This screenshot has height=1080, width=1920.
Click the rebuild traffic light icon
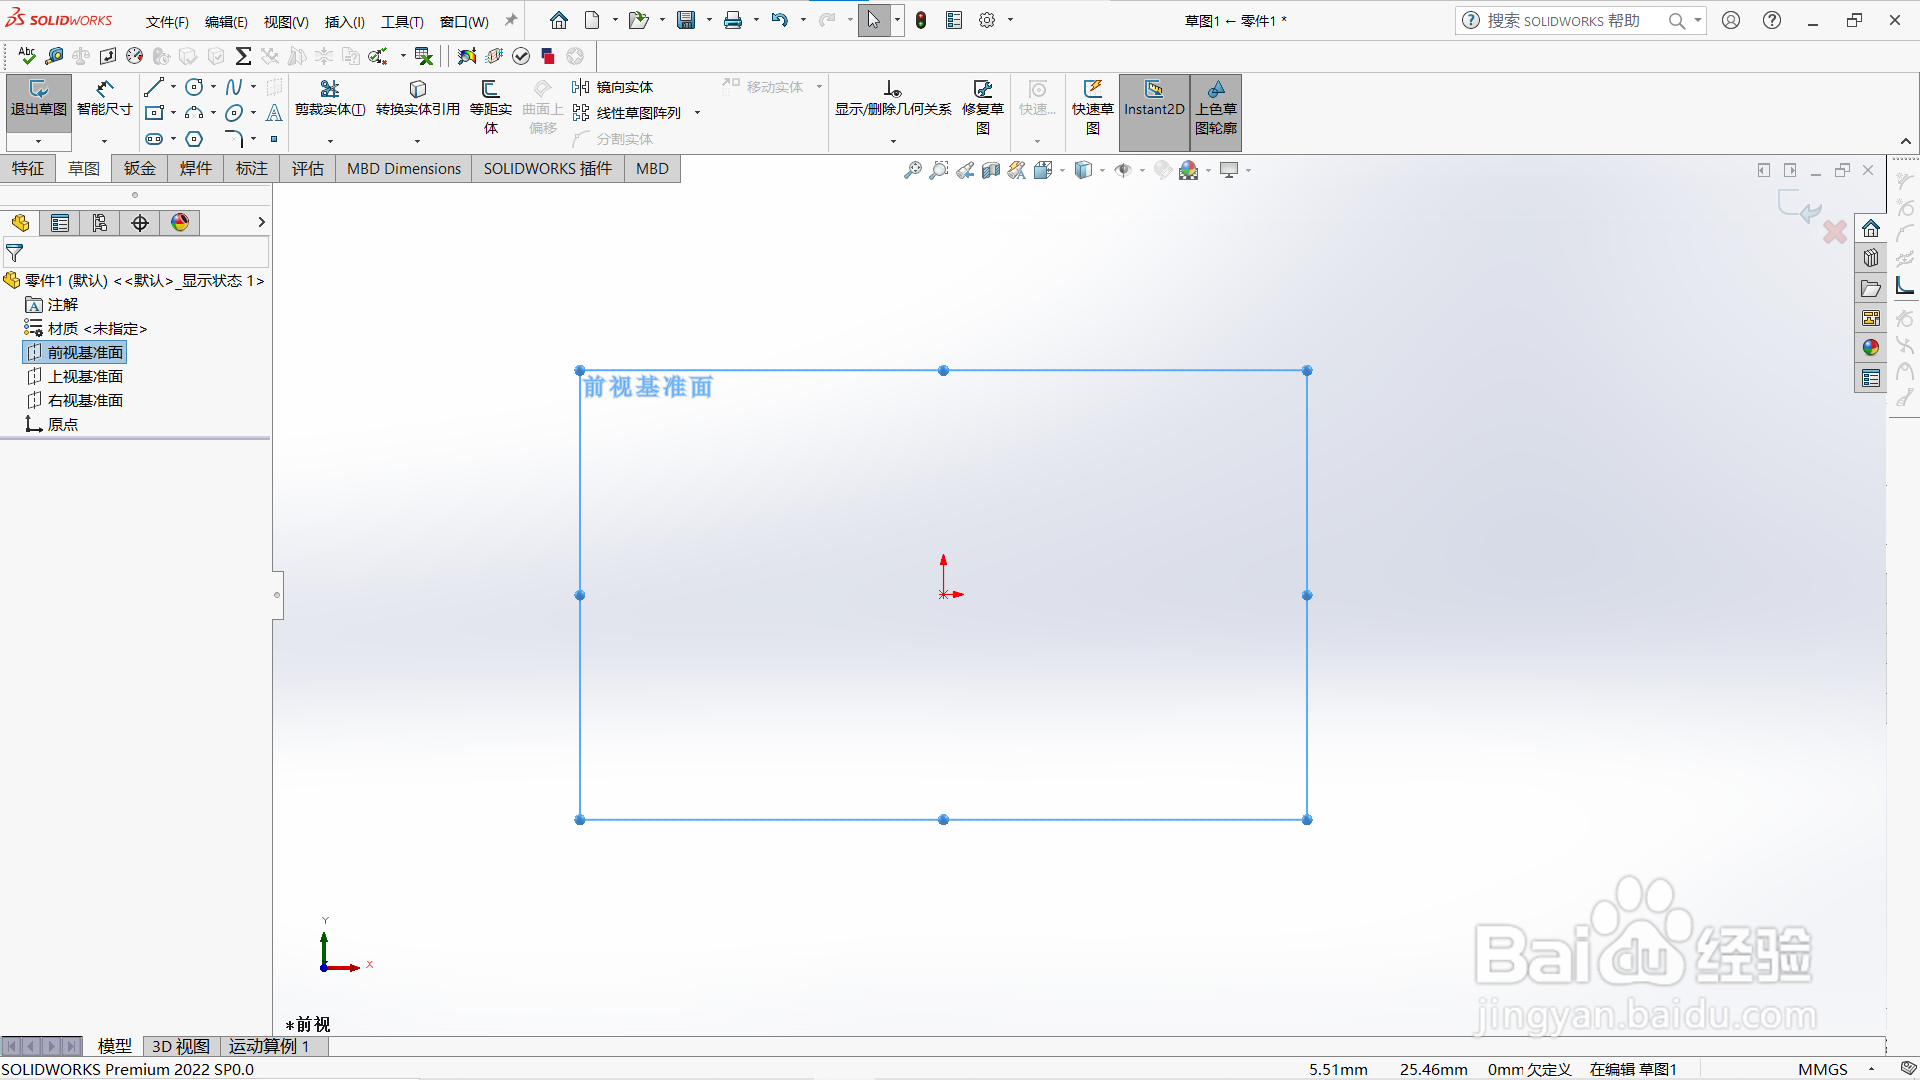(x=921, y=20)
